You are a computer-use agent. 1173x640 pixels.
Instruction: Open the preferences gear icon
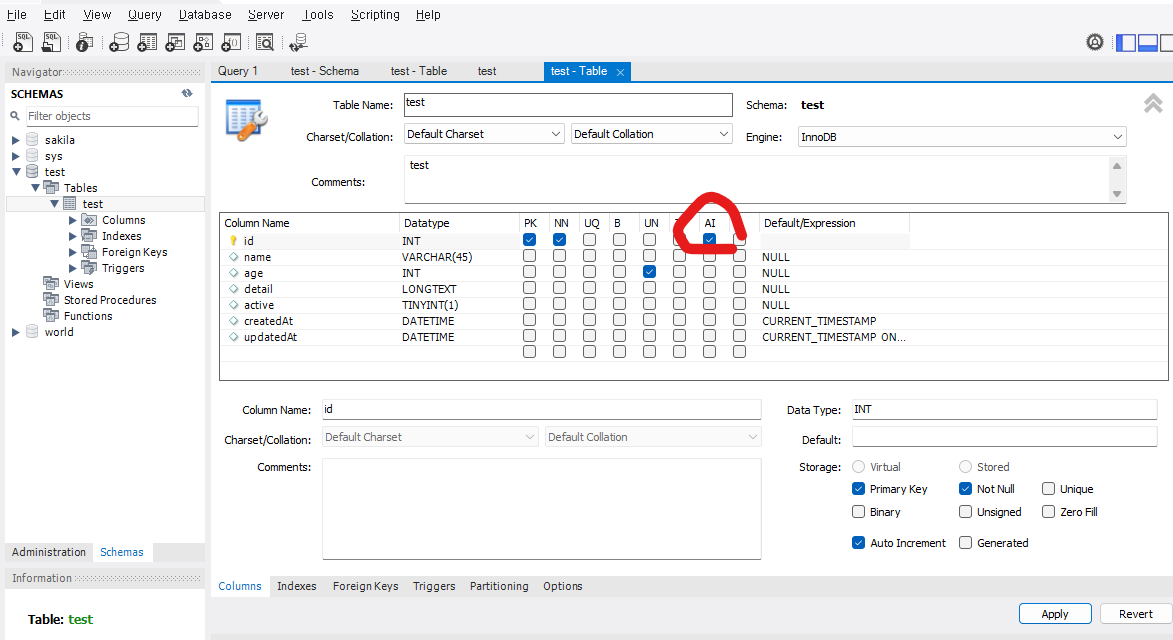pos(1094,42)
